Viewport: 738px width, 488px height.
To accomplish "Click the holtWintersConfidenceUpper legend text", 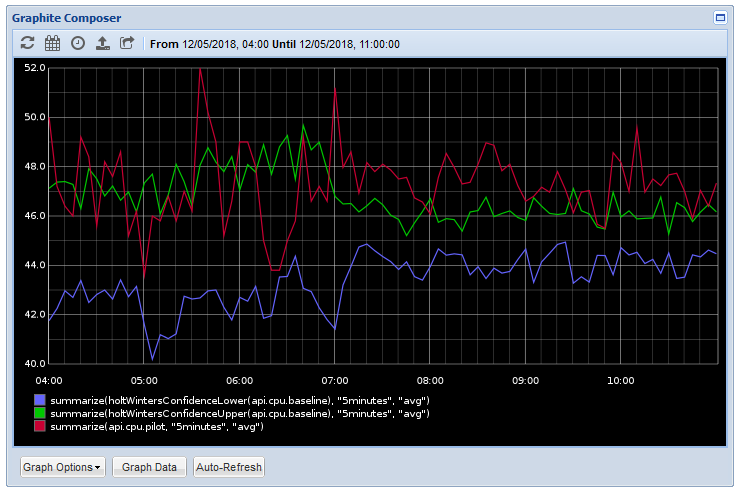I will coord(240,414).
